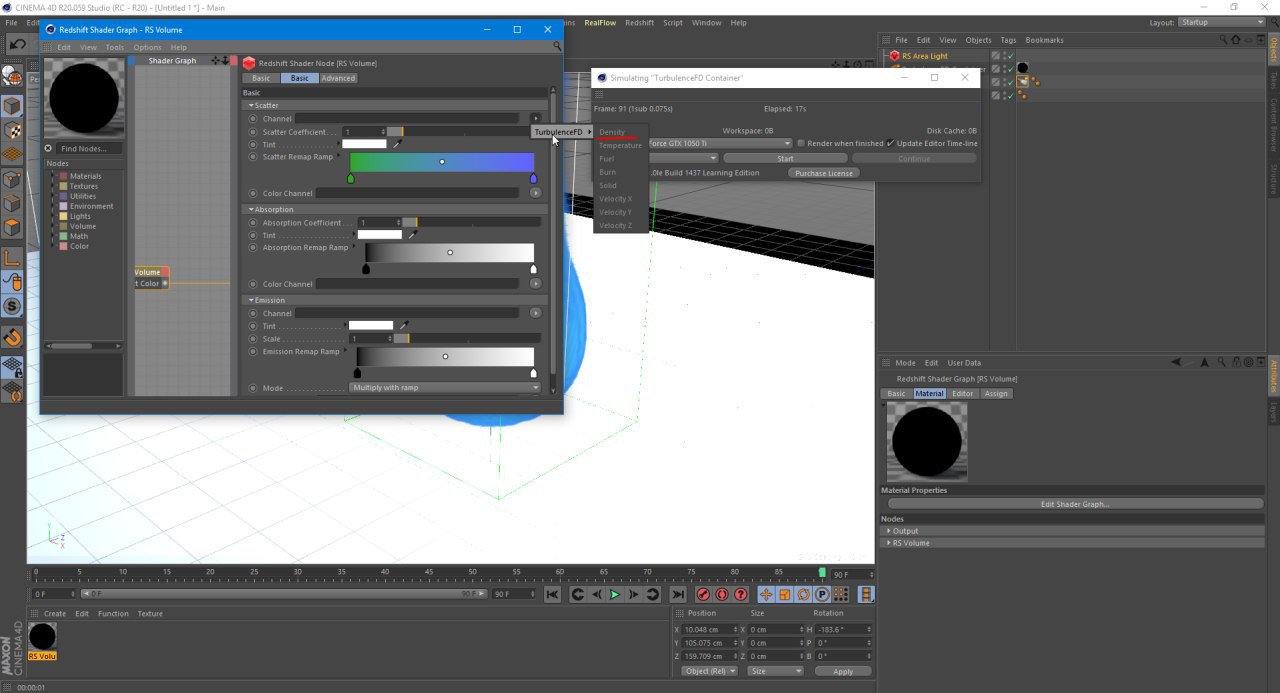
Task: Toggle the Absorption Coefficient animation dot
Action: [x=253, y=223]
